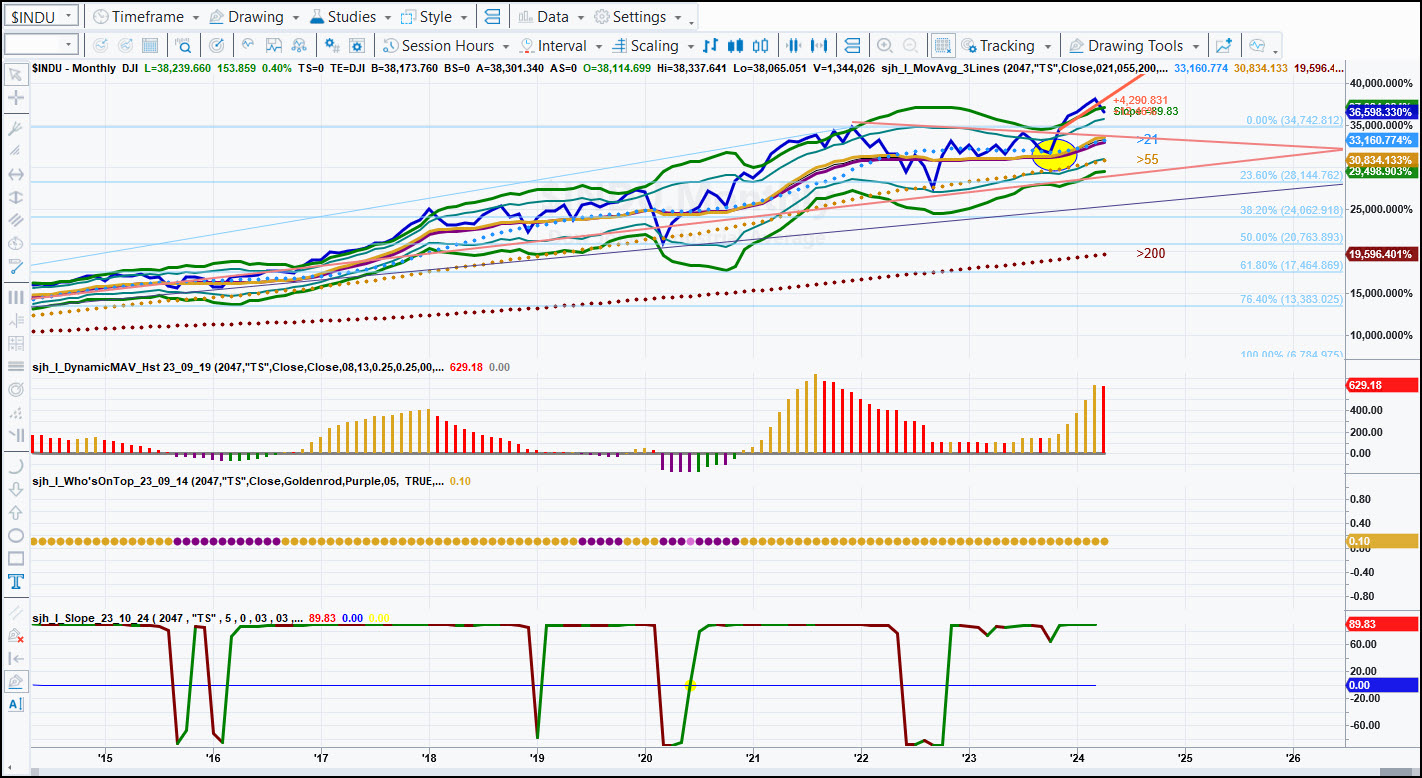The image size is (1422, 778).
Task: Click the 36,598.330% blue price label
Action: 1382,112
